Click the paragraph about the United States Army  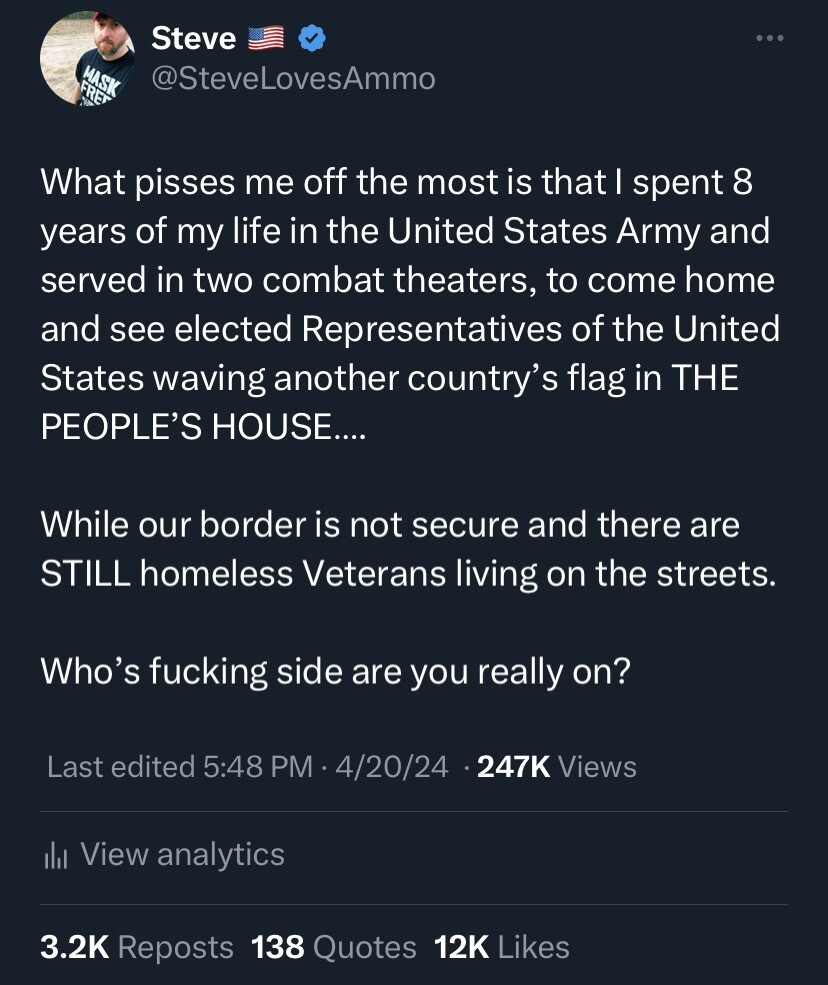pyautogui.click(x=408, y=305)
